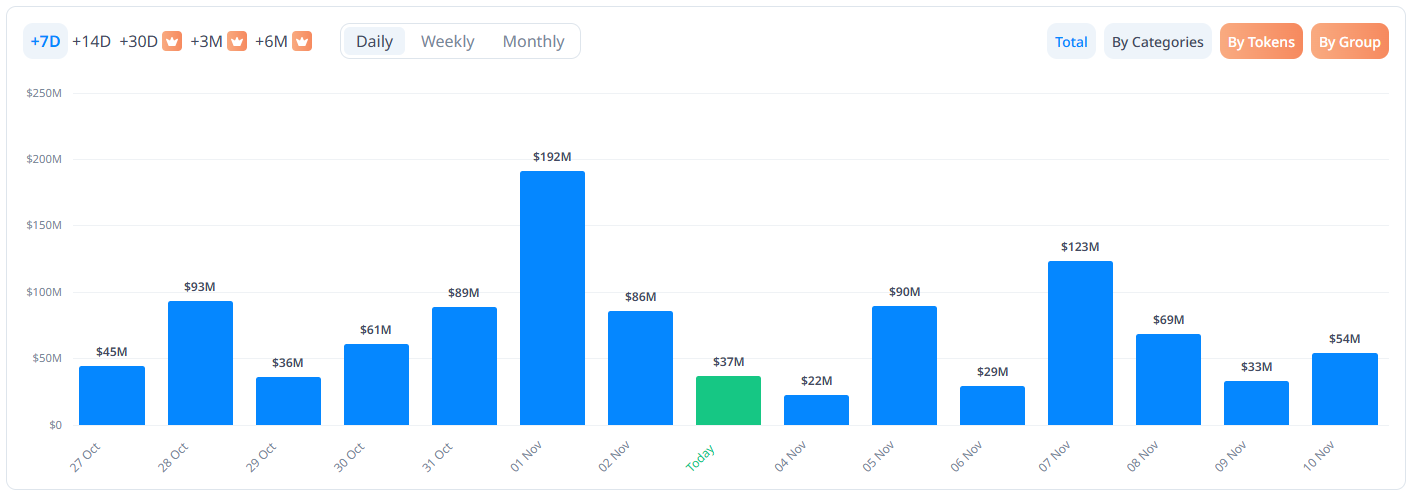Viewport: 1412px width, 497px height.
Task: Click the $93M bar for 28 Oct
Action: click(x=200, y=363)
